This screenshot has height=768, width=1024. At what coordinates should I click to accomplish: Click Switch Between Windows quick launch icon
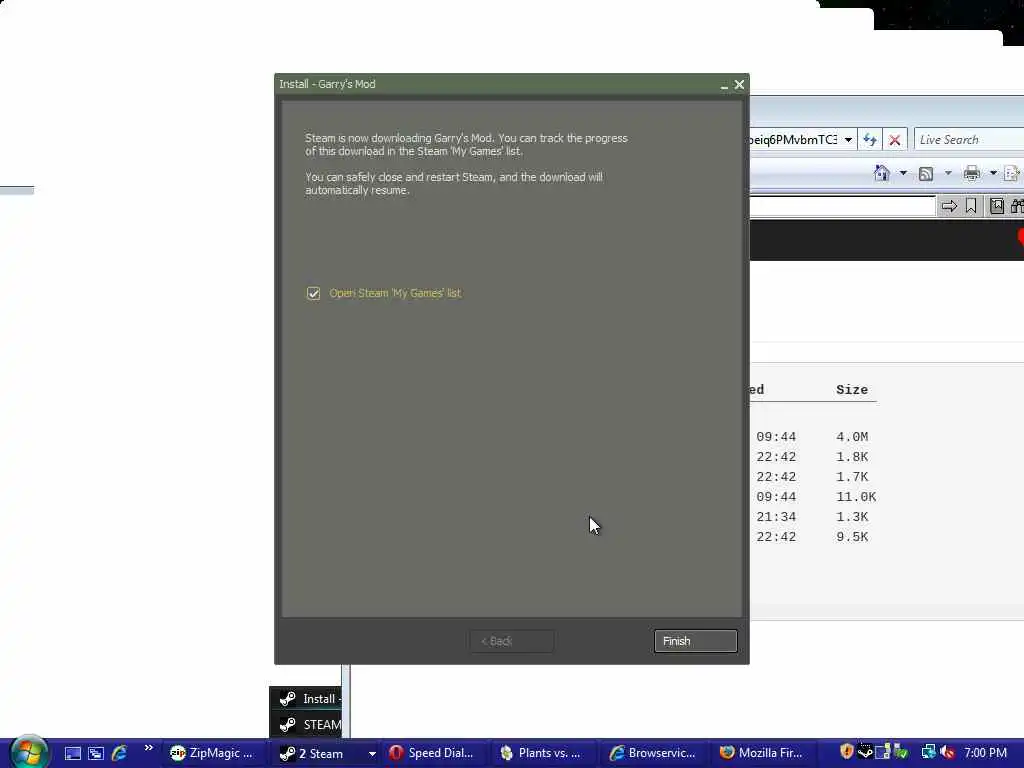point(96,753)
